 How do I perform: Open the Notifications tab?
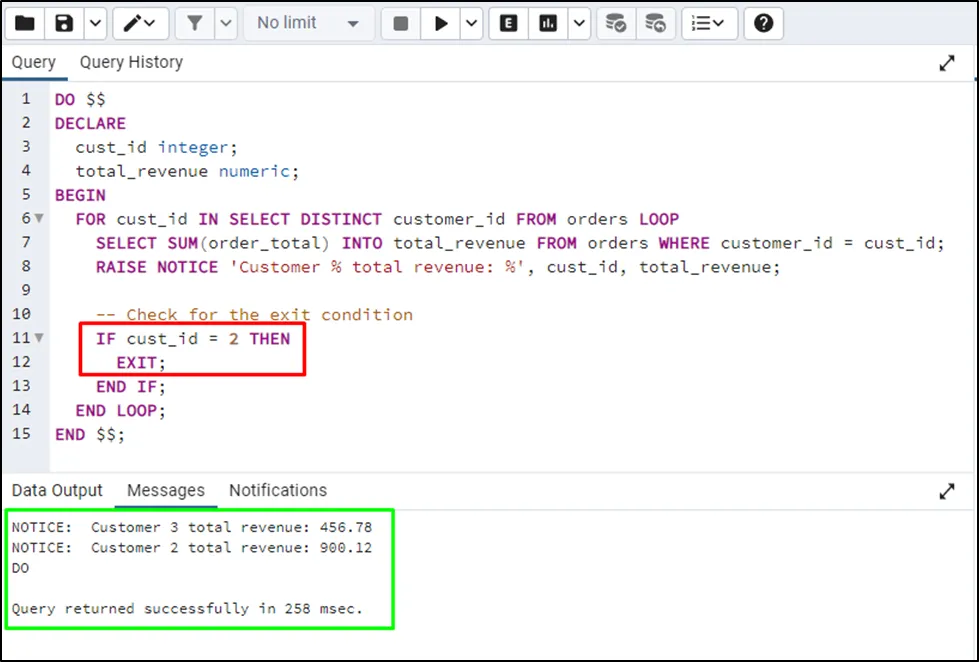point(278,490)
